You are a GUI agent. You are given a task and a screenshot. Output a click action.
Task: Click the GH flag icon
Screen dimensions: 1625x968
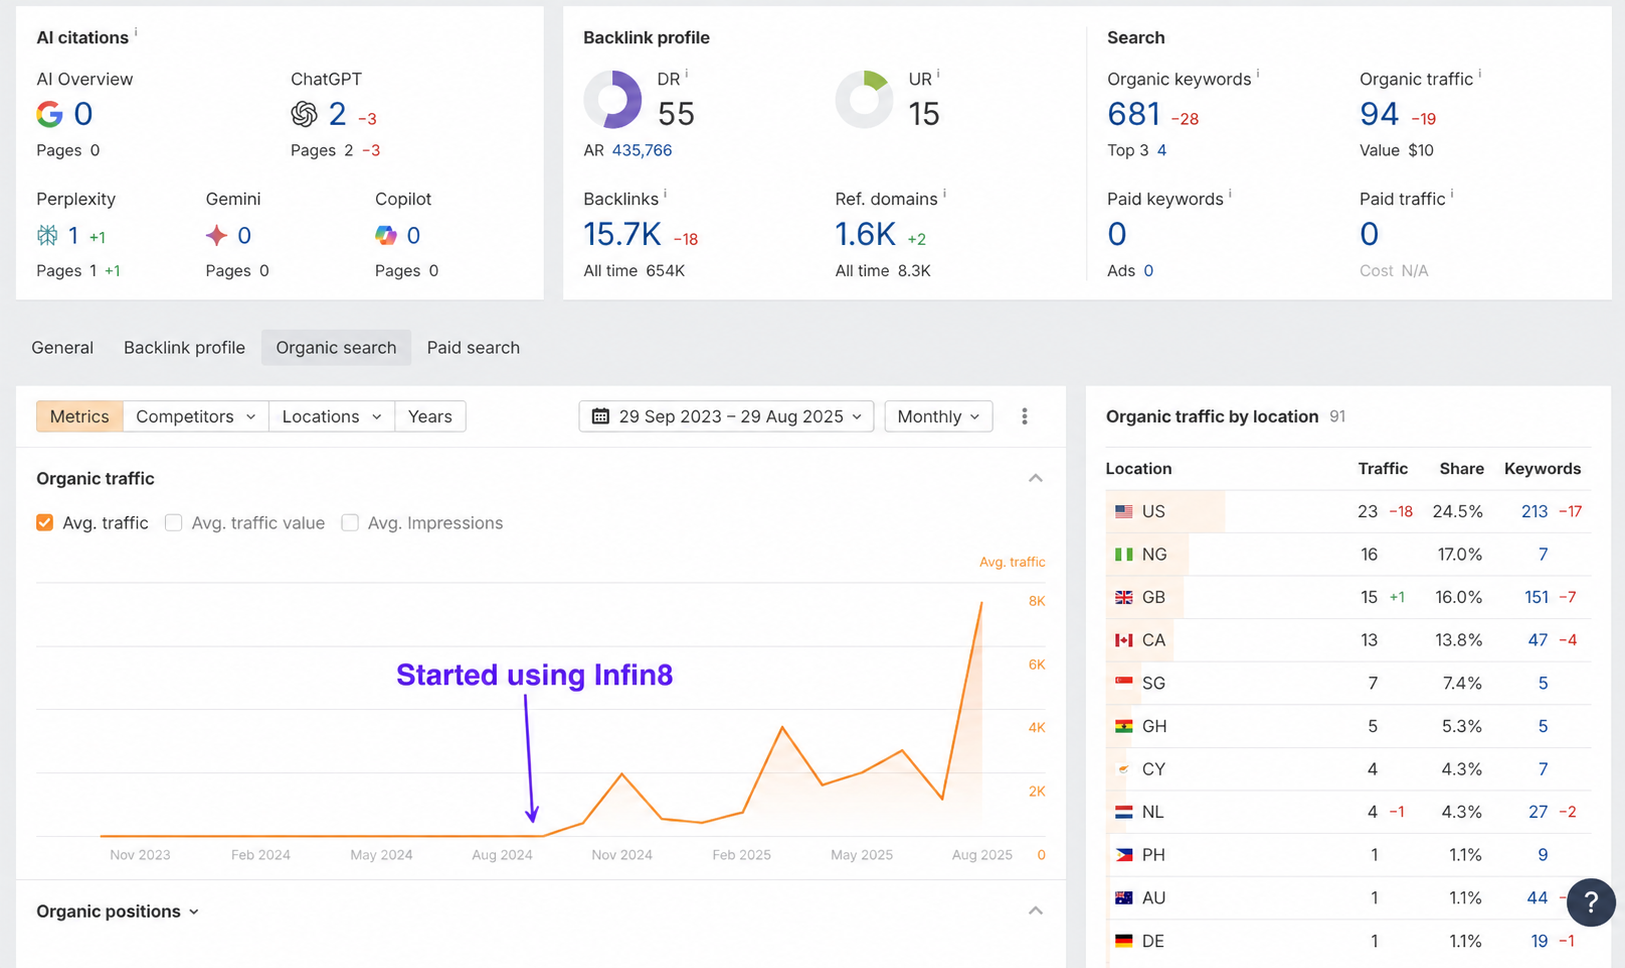(x=1124, y=726)
